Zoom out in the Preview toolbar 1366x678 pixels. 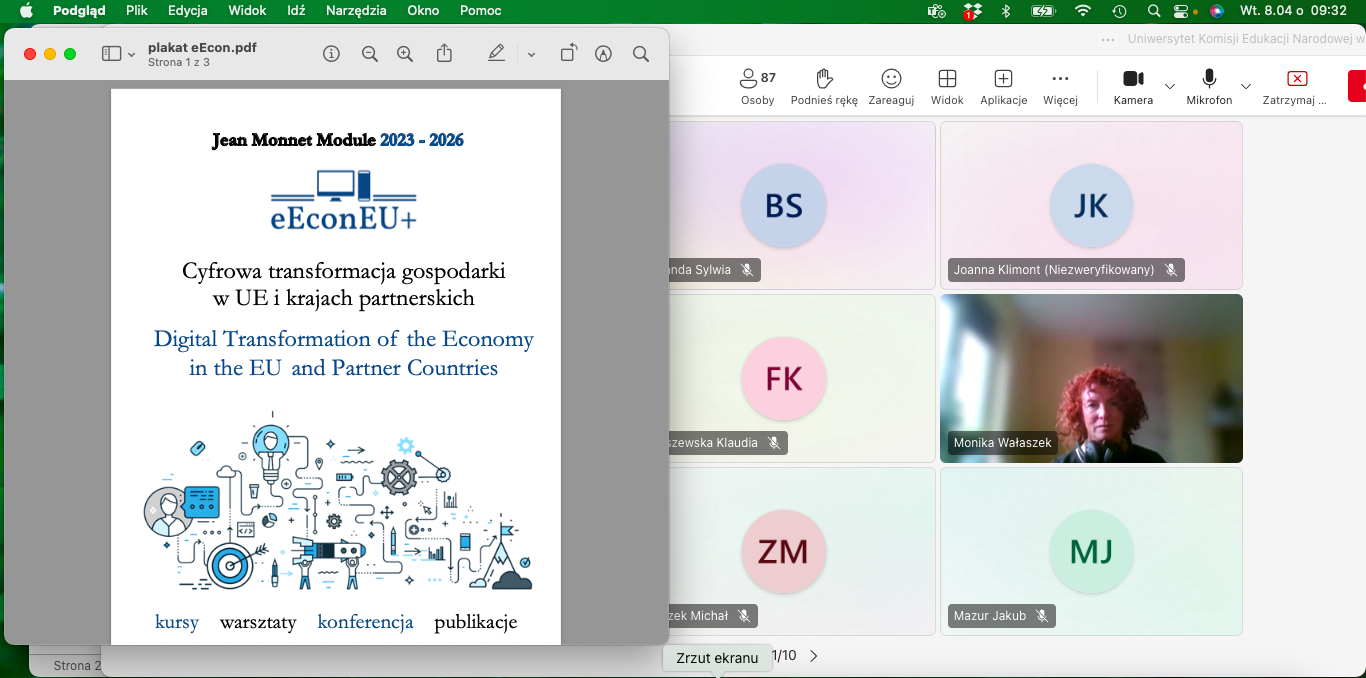point(370,54)
